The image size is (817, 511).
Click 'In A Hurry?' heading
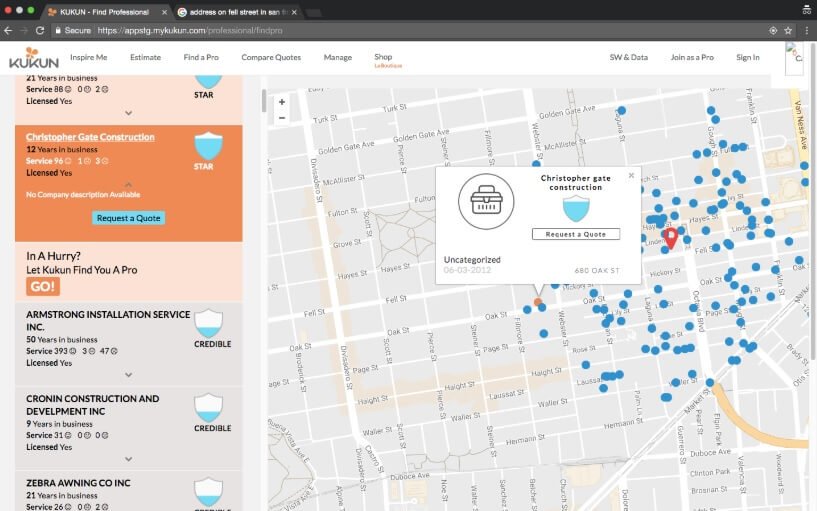54,256
